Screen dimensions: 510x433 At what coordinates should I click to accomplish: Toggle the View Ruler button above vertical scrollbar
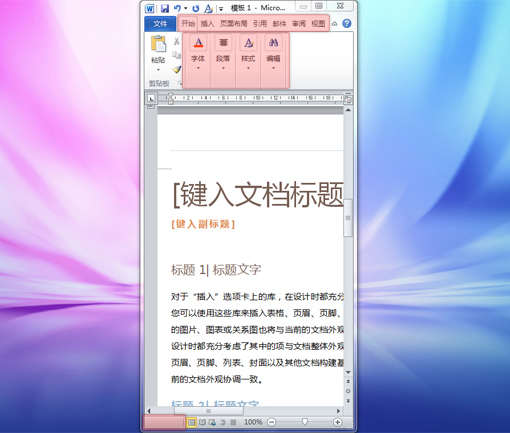348,99
